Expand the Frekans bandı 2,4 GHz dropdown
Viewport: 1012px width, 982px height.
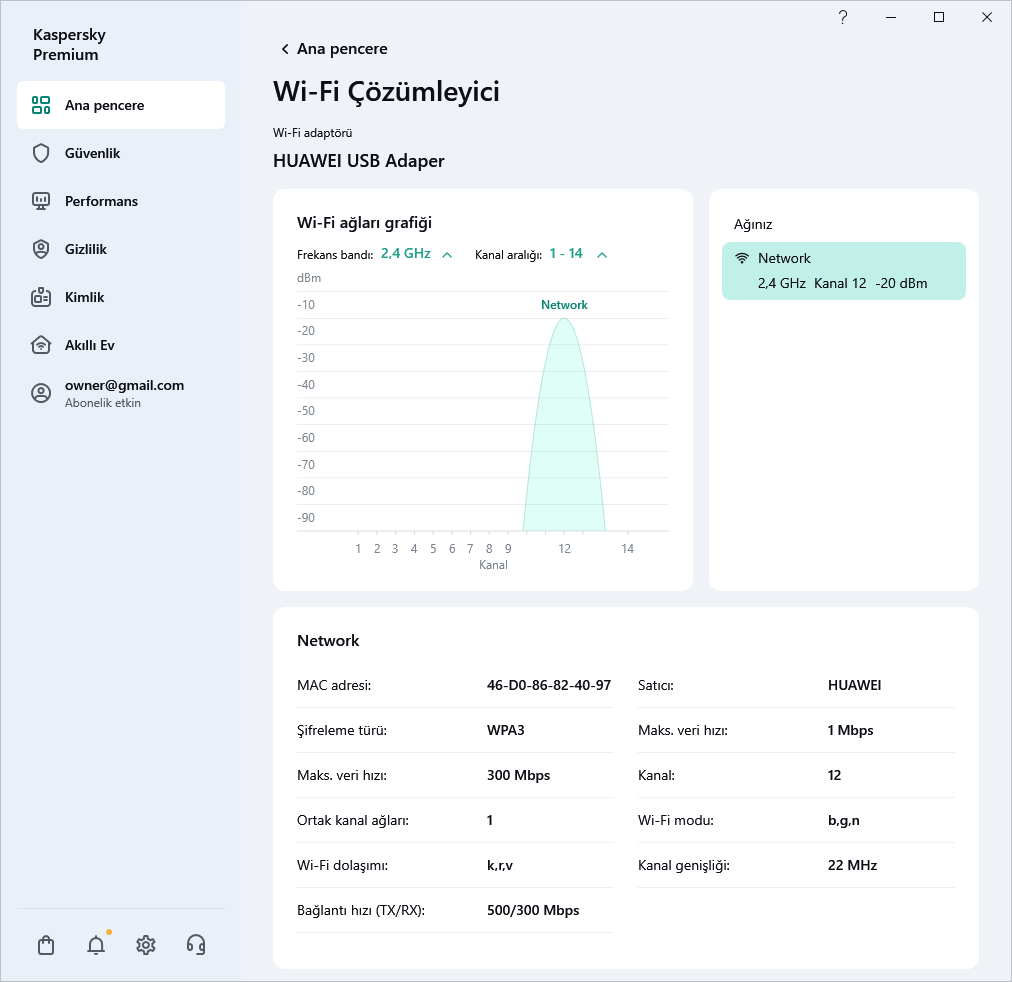[405, 254]
